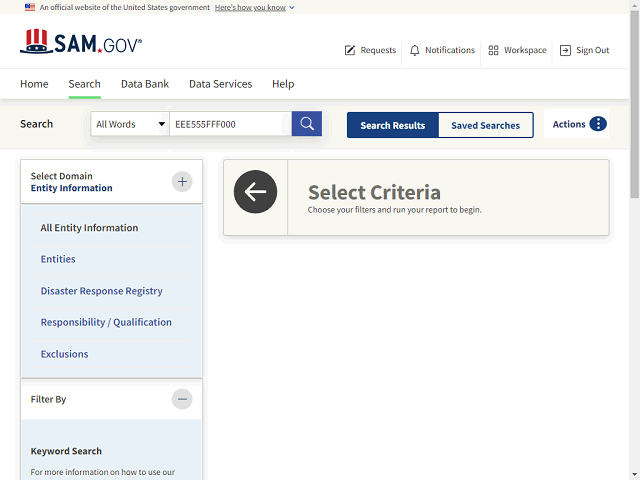Click the Select Criteria heading

374,192
